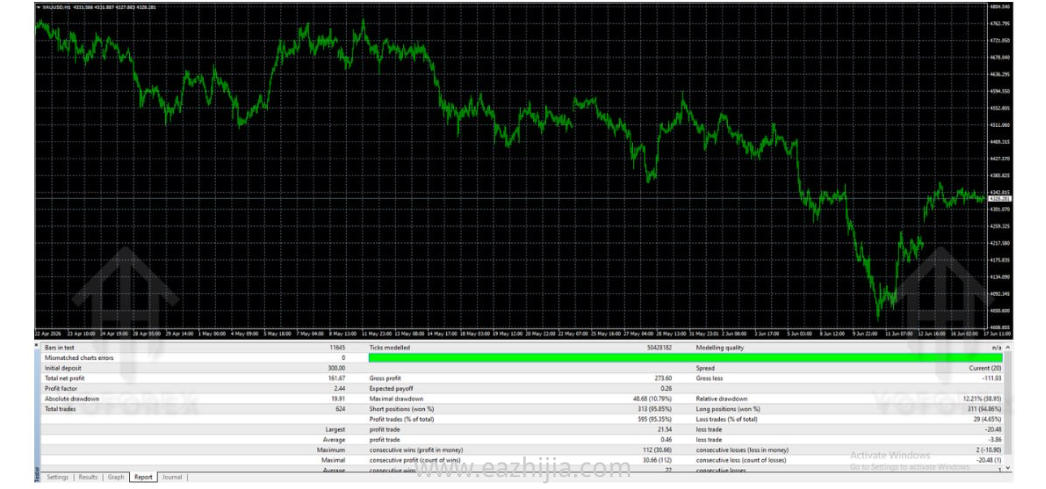Click the value '2 (-10.90)'
The width and height of the screenshot is (1046, 489).
(x=988, y=450)
